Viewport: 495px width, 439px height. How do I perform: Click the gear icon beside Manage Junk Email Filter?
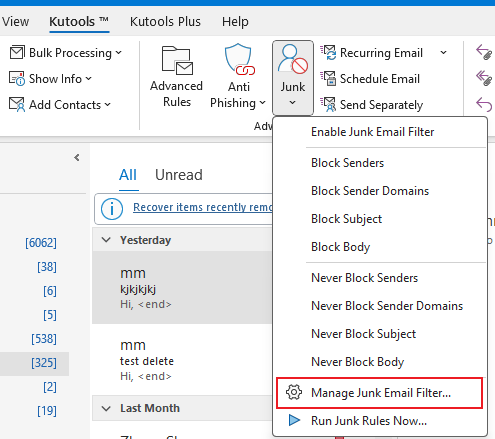pyautogui.click(x=294, y=392)
